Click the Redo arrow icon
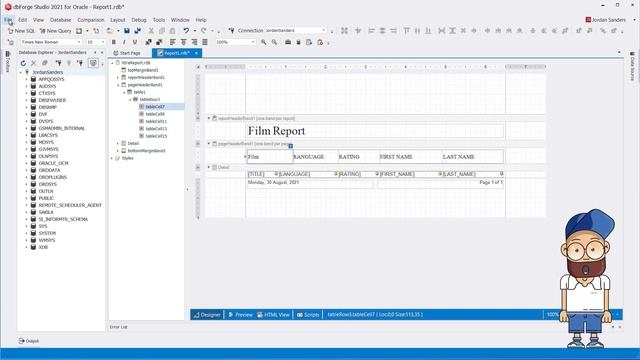This screenshot has width=640, height=360. click(203, 31)
